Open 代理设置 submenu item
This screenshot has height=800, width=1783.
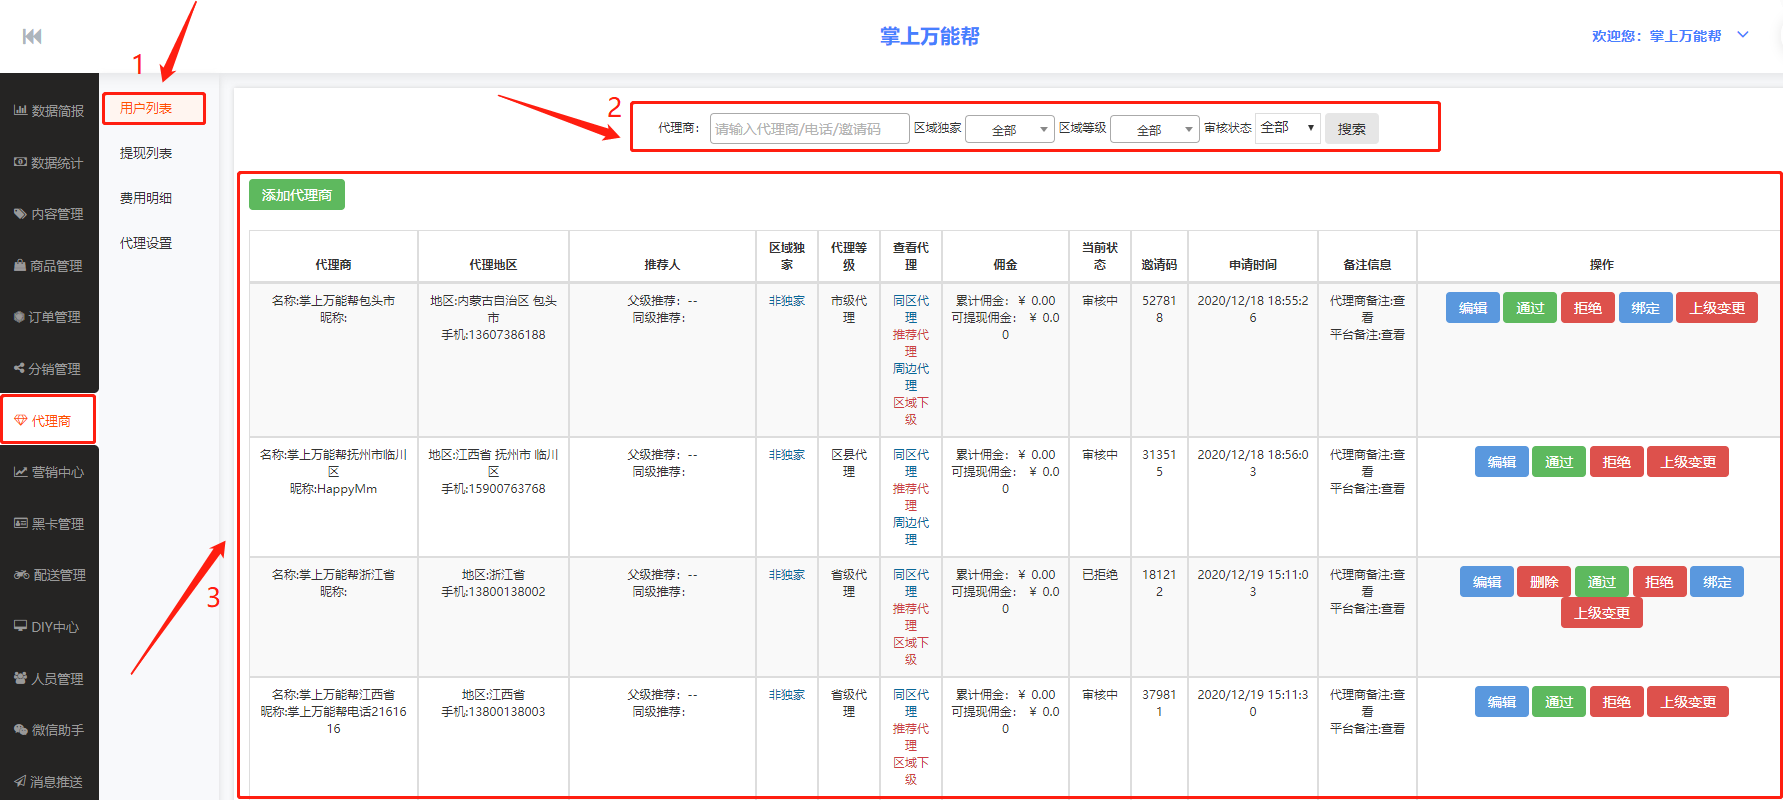(146, 243)
